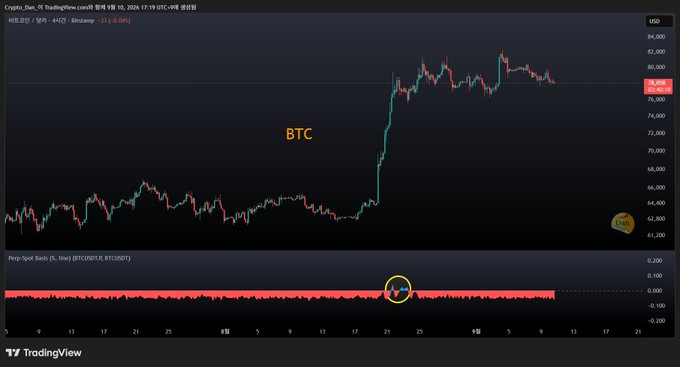Screen dimensions: 680x367
Task: Click the 0.200 basis axis label
Action: (x=654, y=261)
